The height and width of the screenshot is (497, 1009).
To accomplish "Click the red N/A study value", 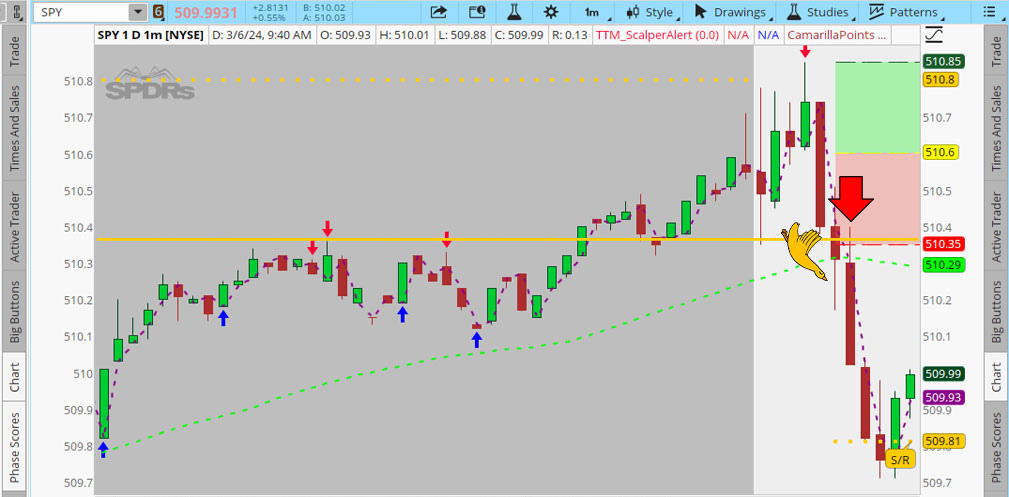I will (x=738, y=35).
